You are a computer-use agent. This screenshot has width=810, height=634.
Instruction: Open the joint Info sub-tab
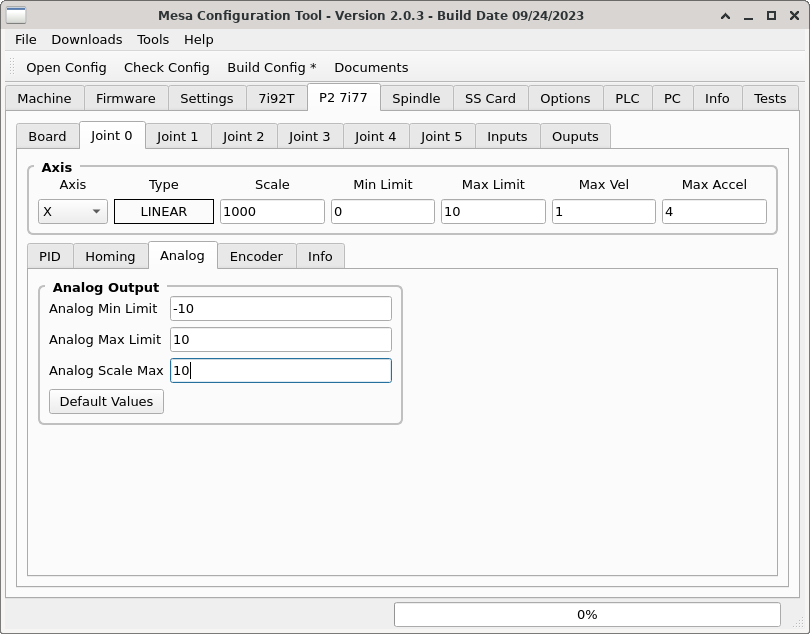[x=320, y=256]
